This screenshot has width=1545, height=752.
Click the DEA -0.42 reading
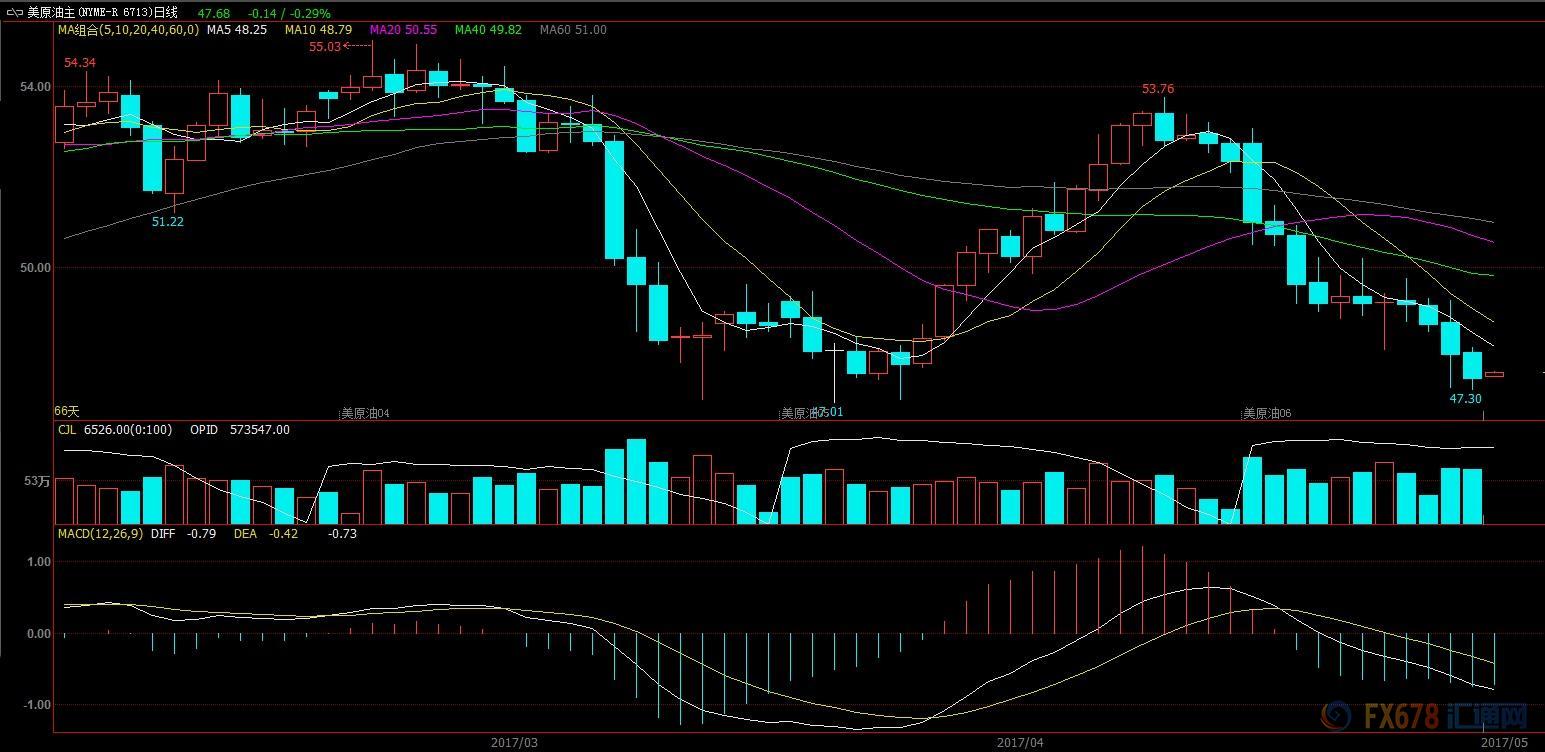[x=265, y=534]
